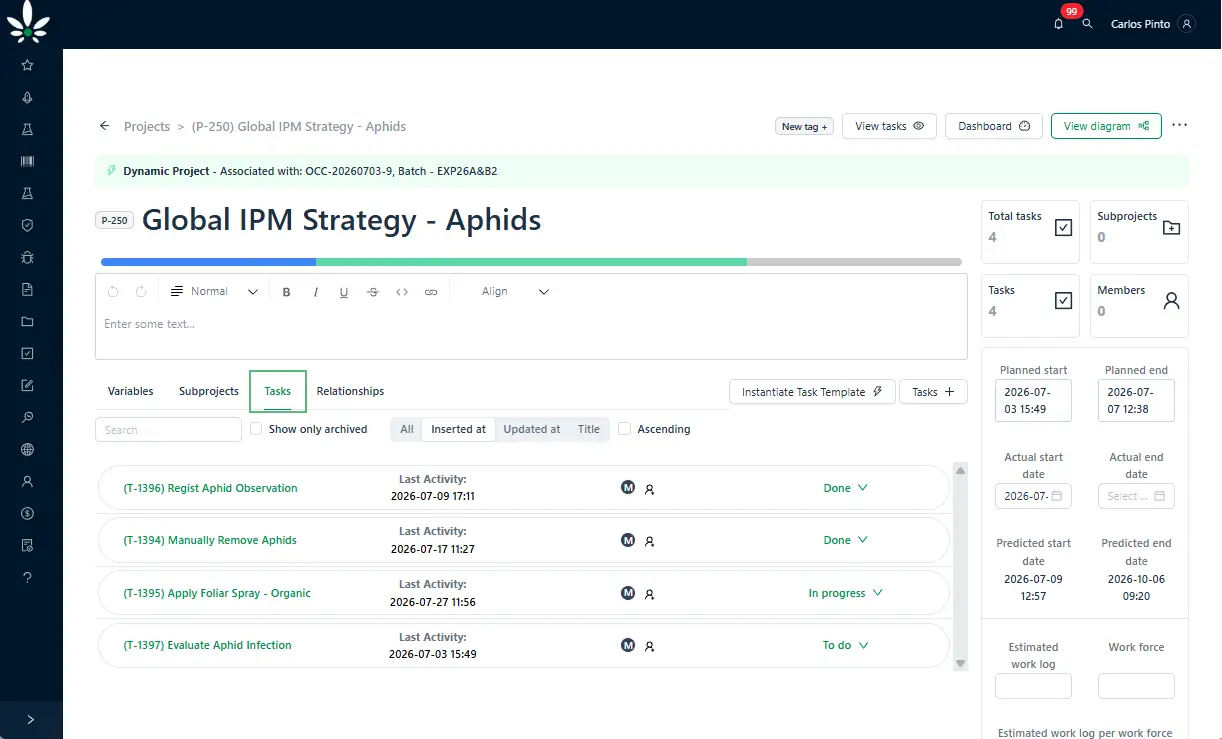1222x739 pixels.
Task: Open the three-dots more options menu
Action: [x=1180, y=125]
